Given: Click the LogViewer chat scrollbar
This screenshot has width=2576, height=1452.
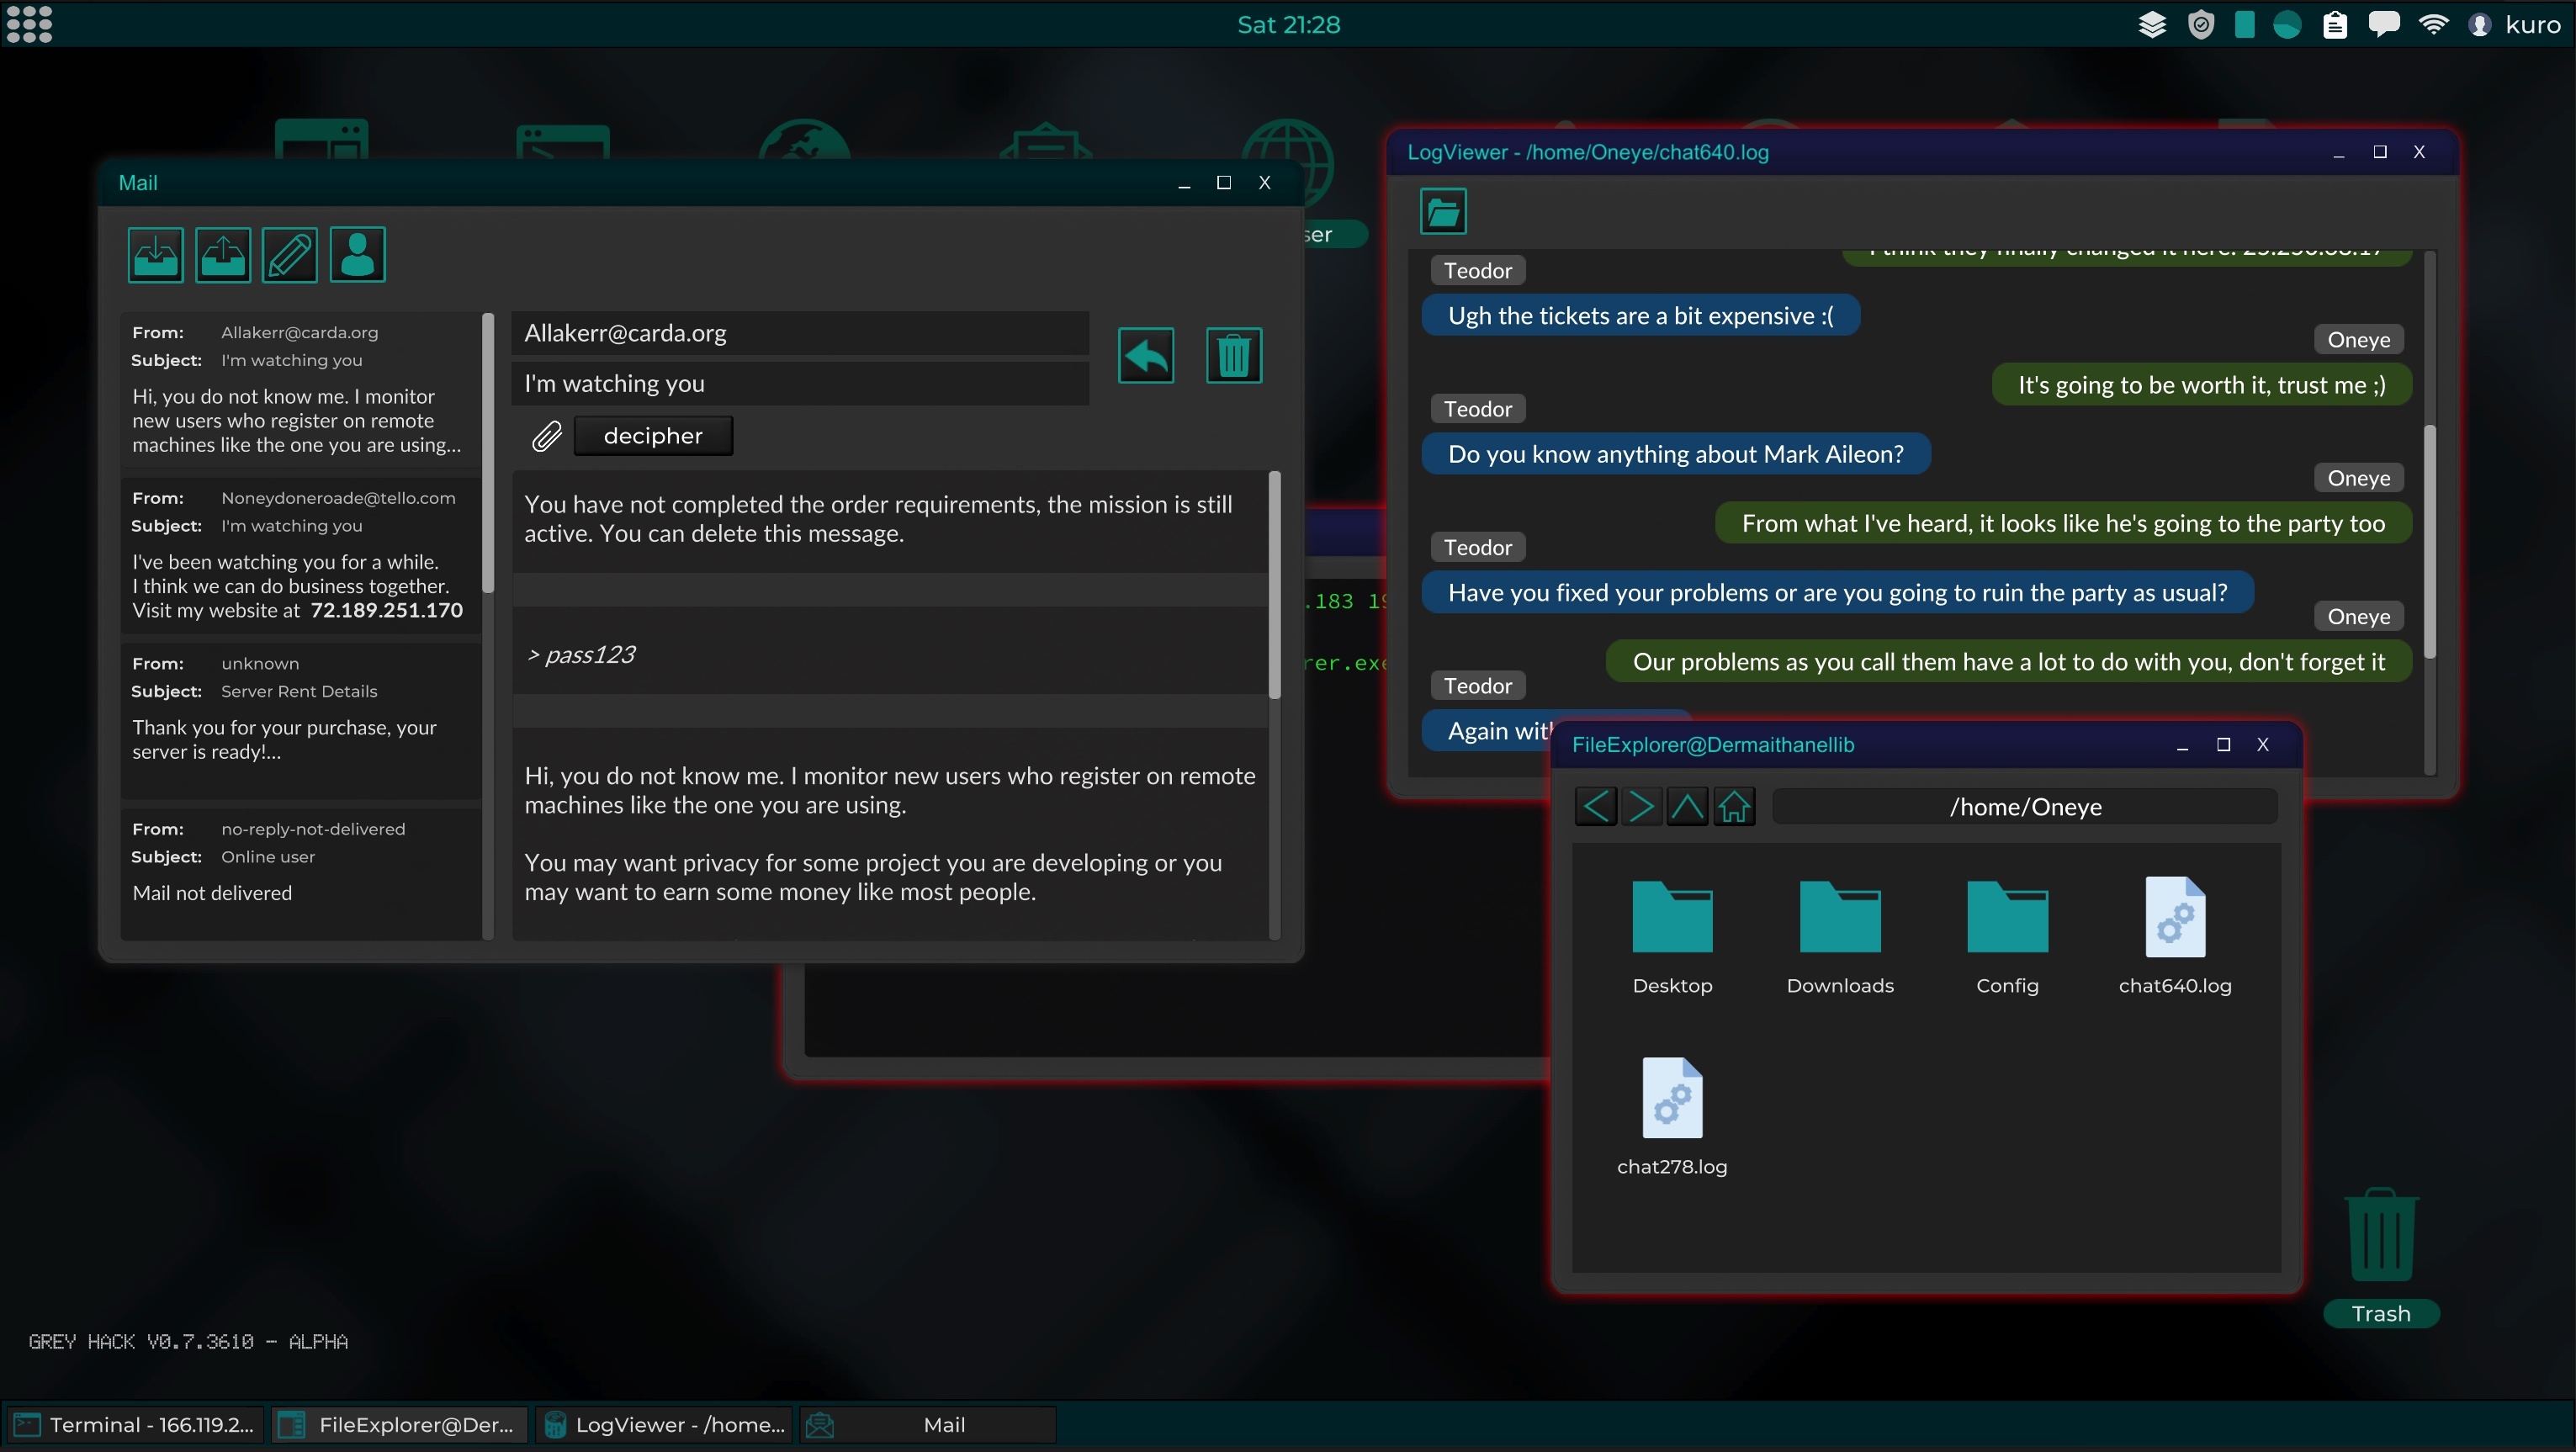Looking at the screenshot, I should coord(2428,540).
